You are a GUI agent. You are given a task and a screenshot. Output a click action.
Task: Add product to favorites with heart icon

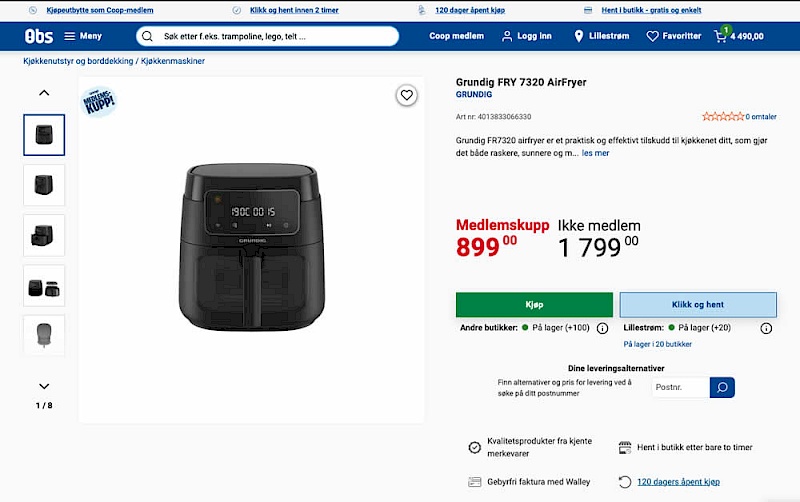[406, 95]
